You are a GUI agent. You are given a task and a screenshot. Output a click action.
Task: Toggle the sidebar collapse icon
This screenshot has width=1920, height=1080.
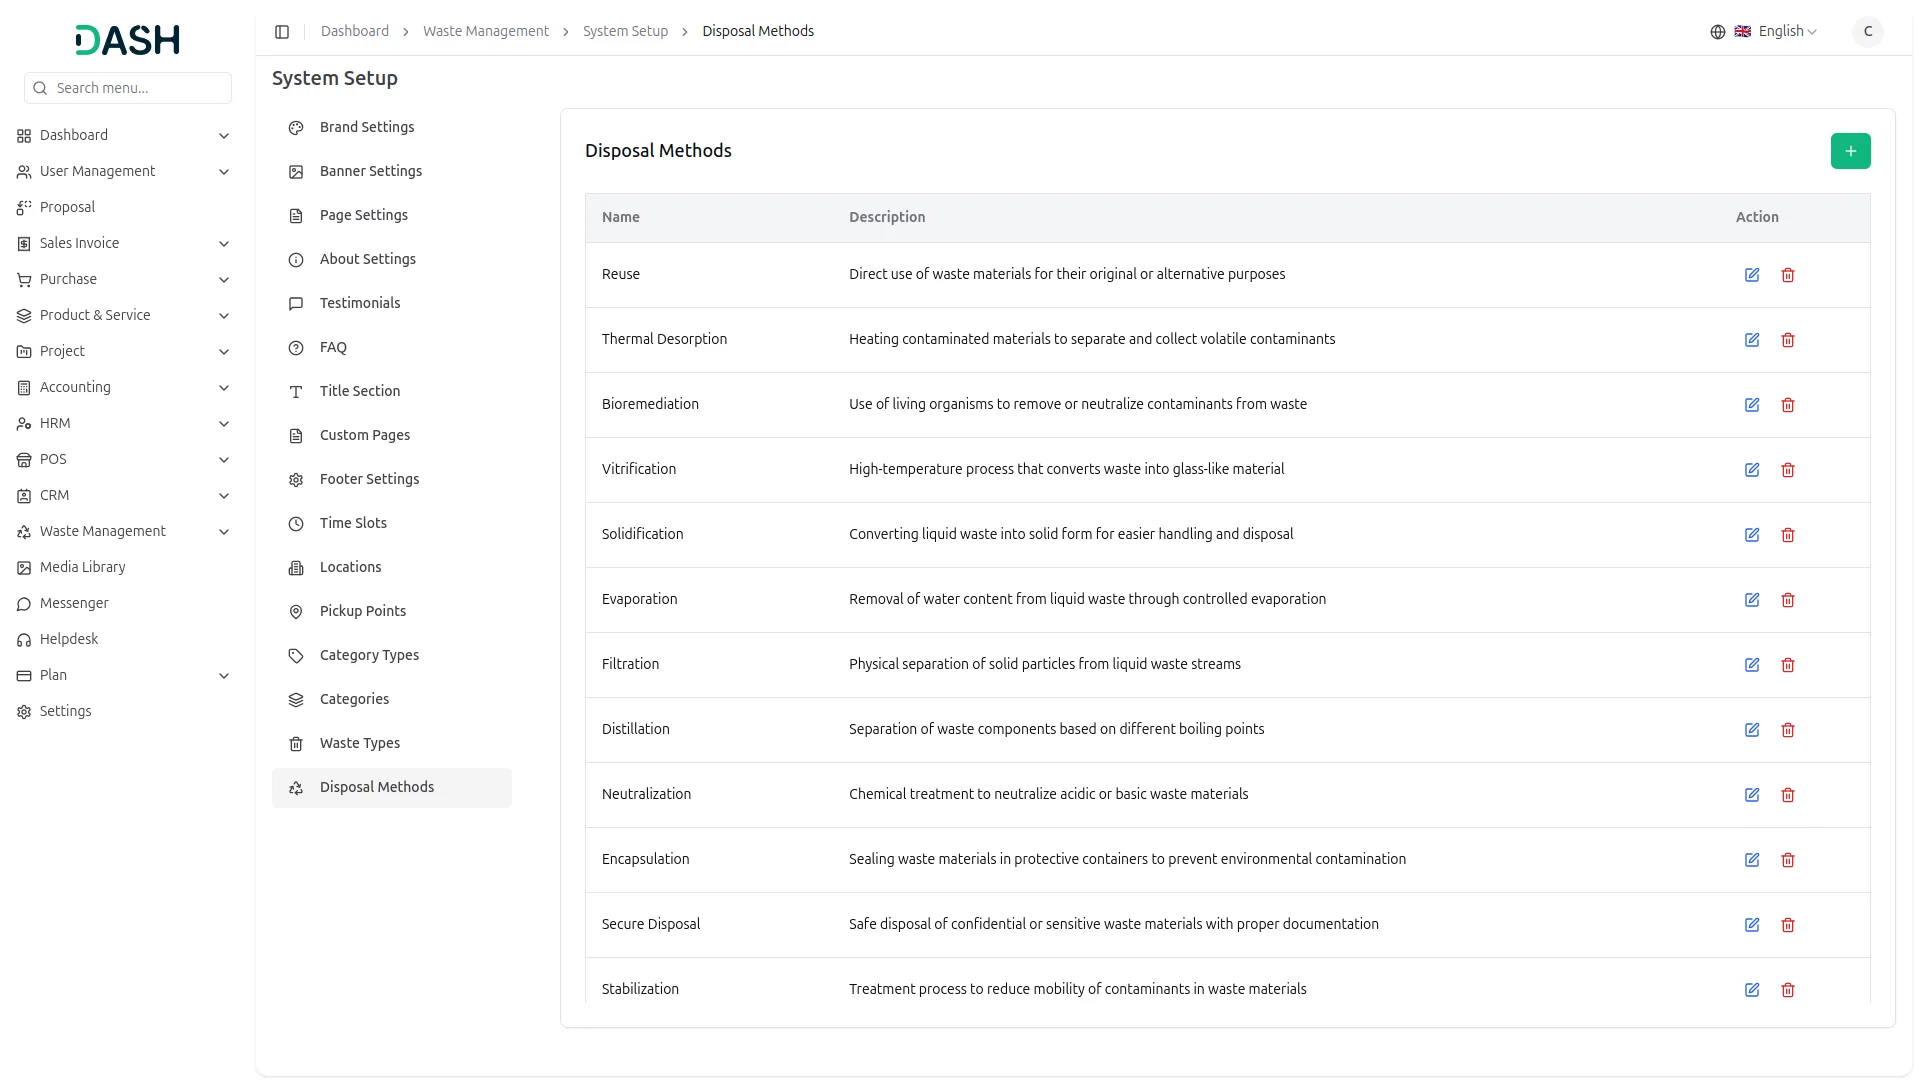coord(282,32)
